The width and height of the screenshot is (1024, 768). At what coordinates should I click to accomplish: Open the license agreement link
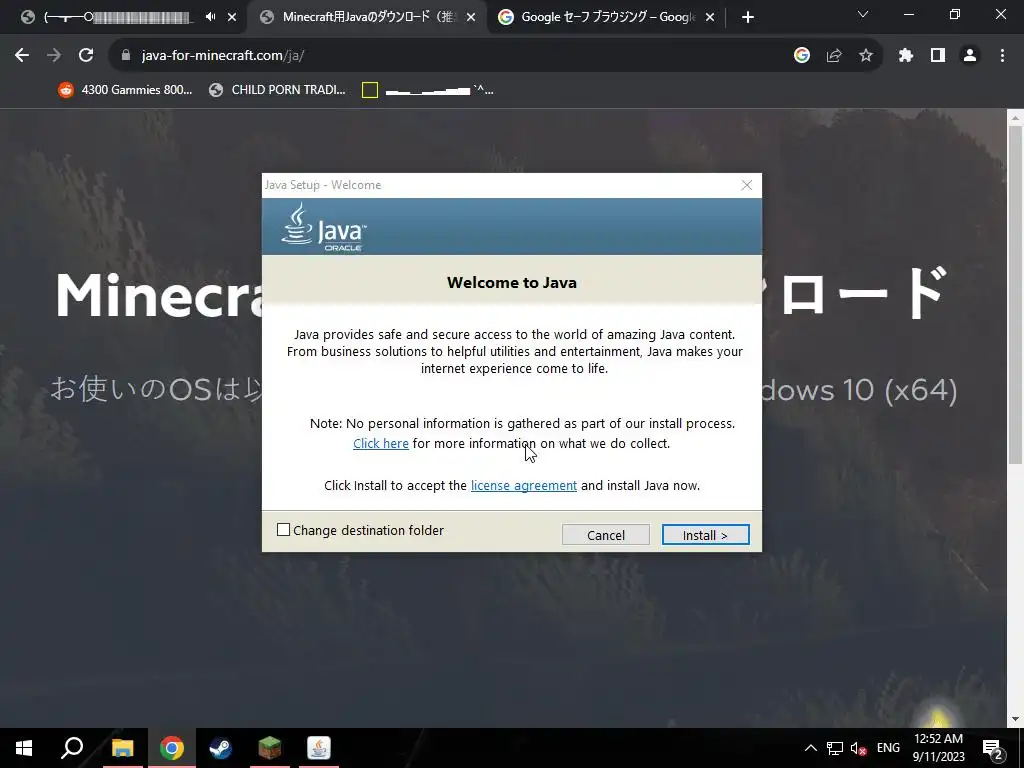pyautogui.click(x=524, y=485)
